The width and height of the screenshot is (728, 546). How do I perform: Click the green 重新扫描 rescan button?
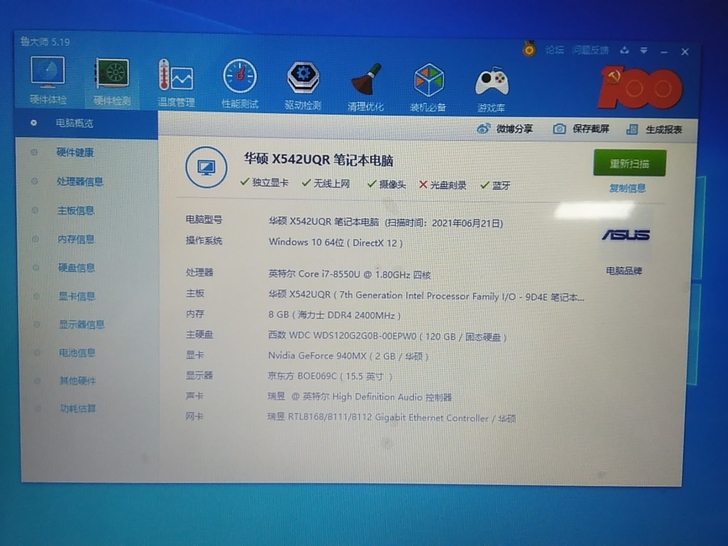click(x=630, y=163)
